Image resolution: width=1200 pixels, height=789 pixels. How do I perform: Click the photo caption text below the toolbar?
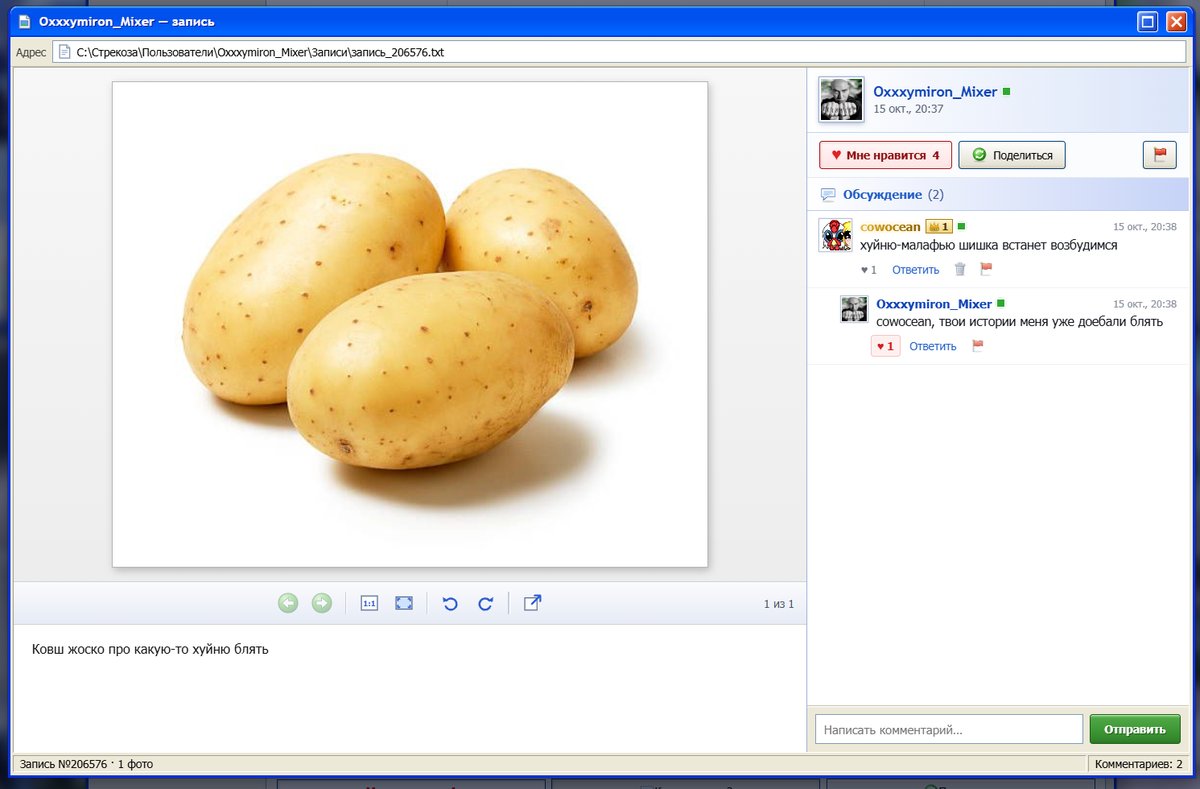[150, 649]
